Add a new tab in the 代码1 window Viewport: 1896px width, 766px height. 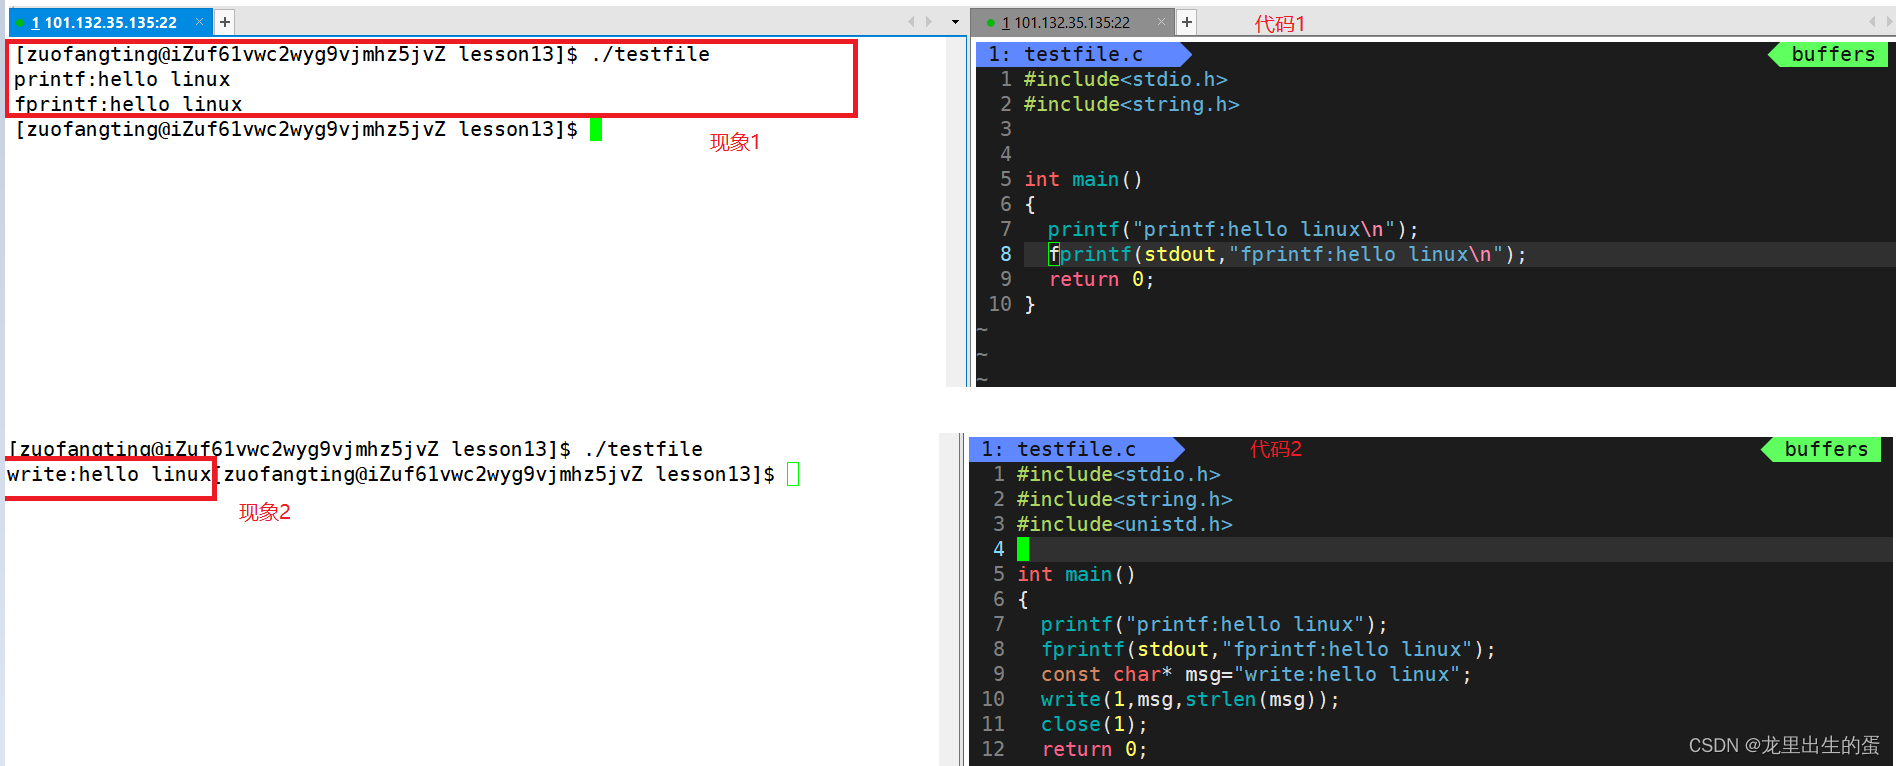(1187, 22)
